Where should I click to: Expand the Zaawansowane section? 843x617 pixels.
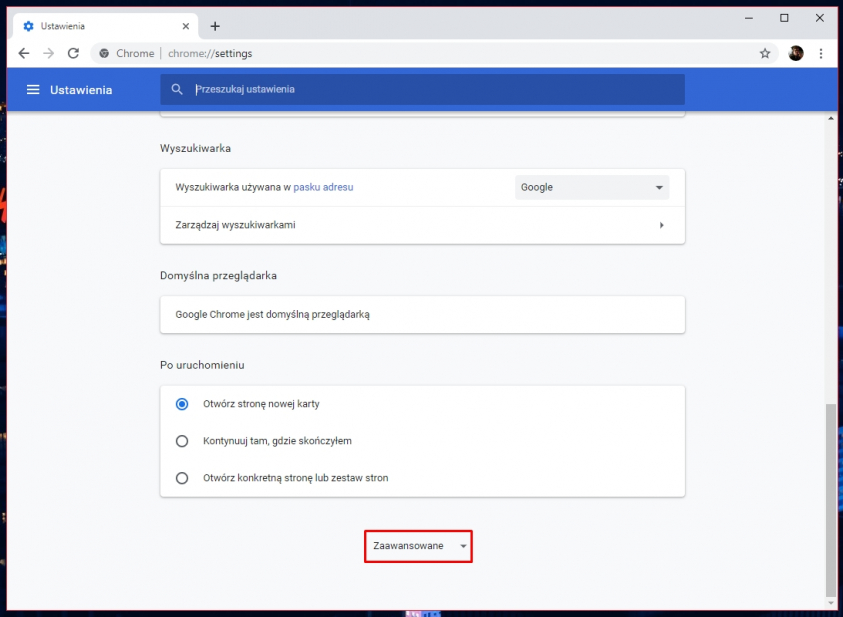[x=417, y=546]
